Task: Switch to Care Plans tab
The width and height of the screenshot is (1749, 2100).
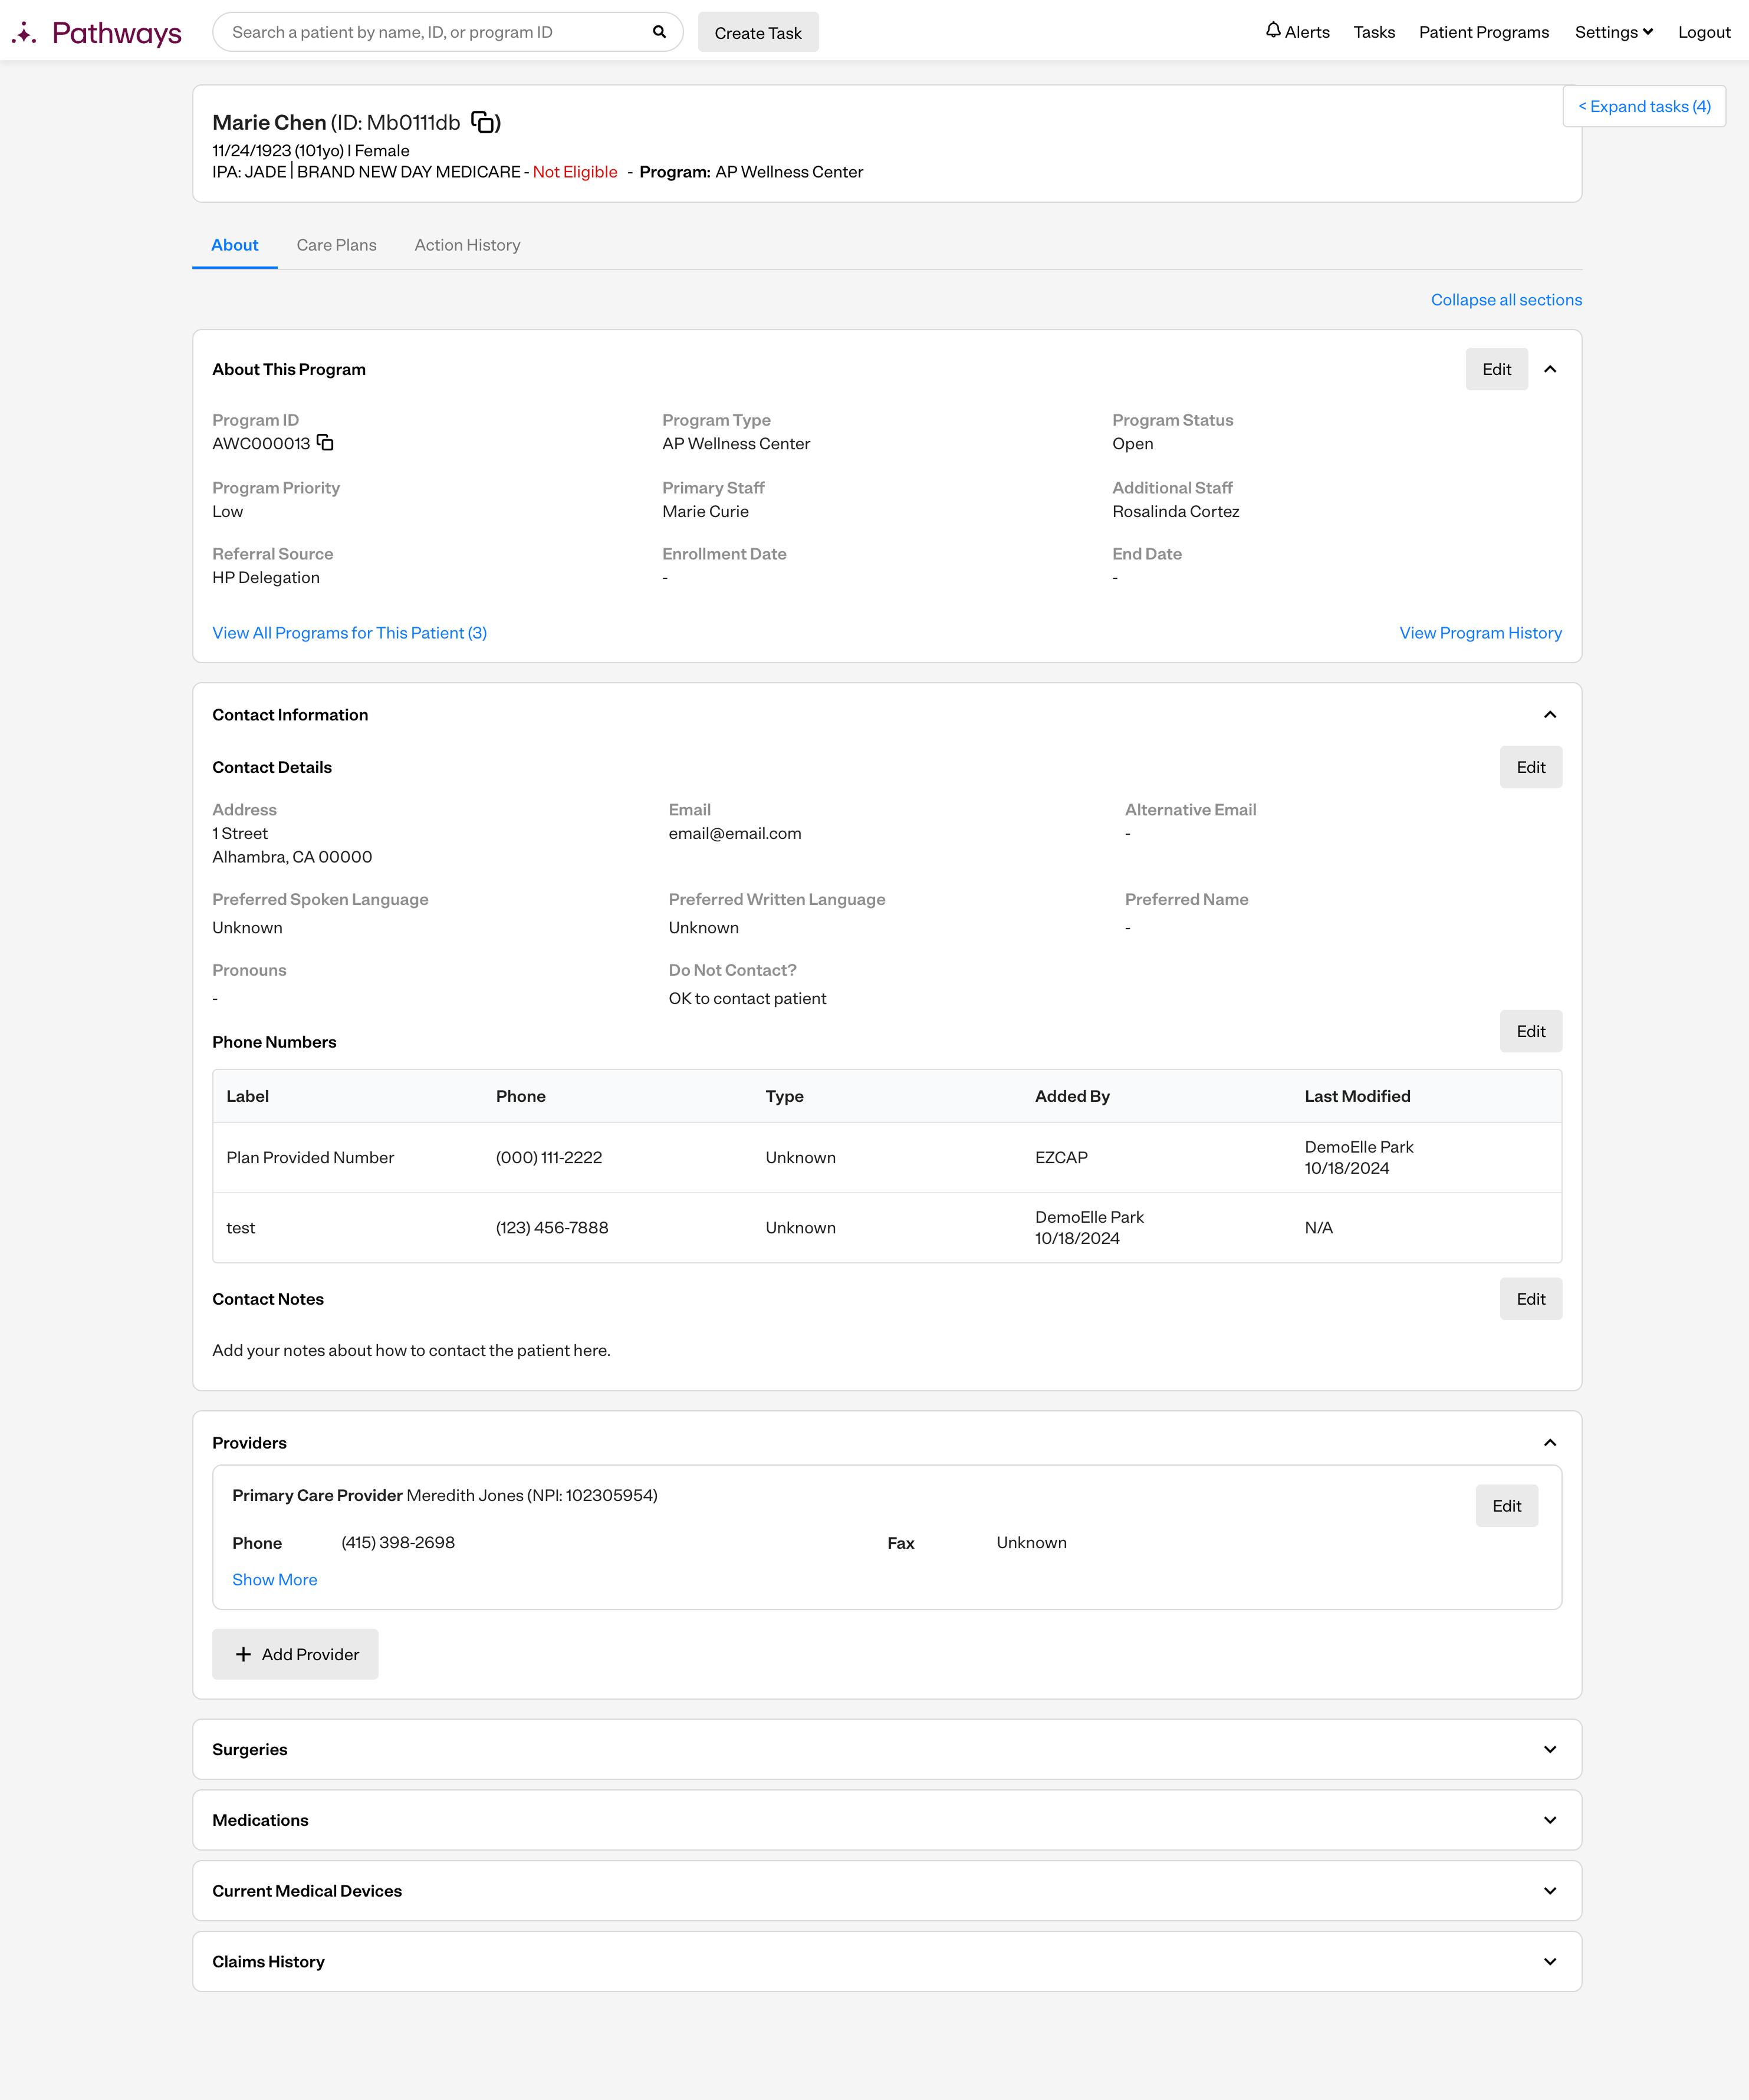Action: click(336, 245)
